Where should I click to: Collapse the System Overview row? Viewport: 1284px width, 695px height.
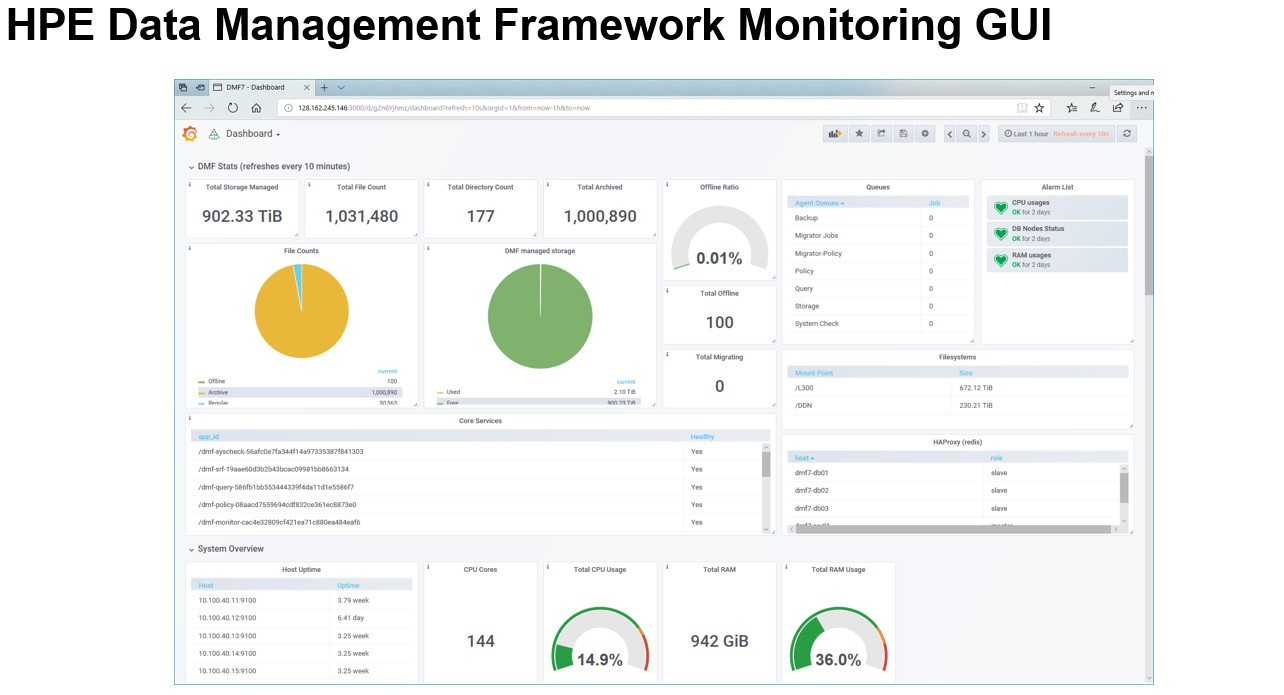pos(226,549)
